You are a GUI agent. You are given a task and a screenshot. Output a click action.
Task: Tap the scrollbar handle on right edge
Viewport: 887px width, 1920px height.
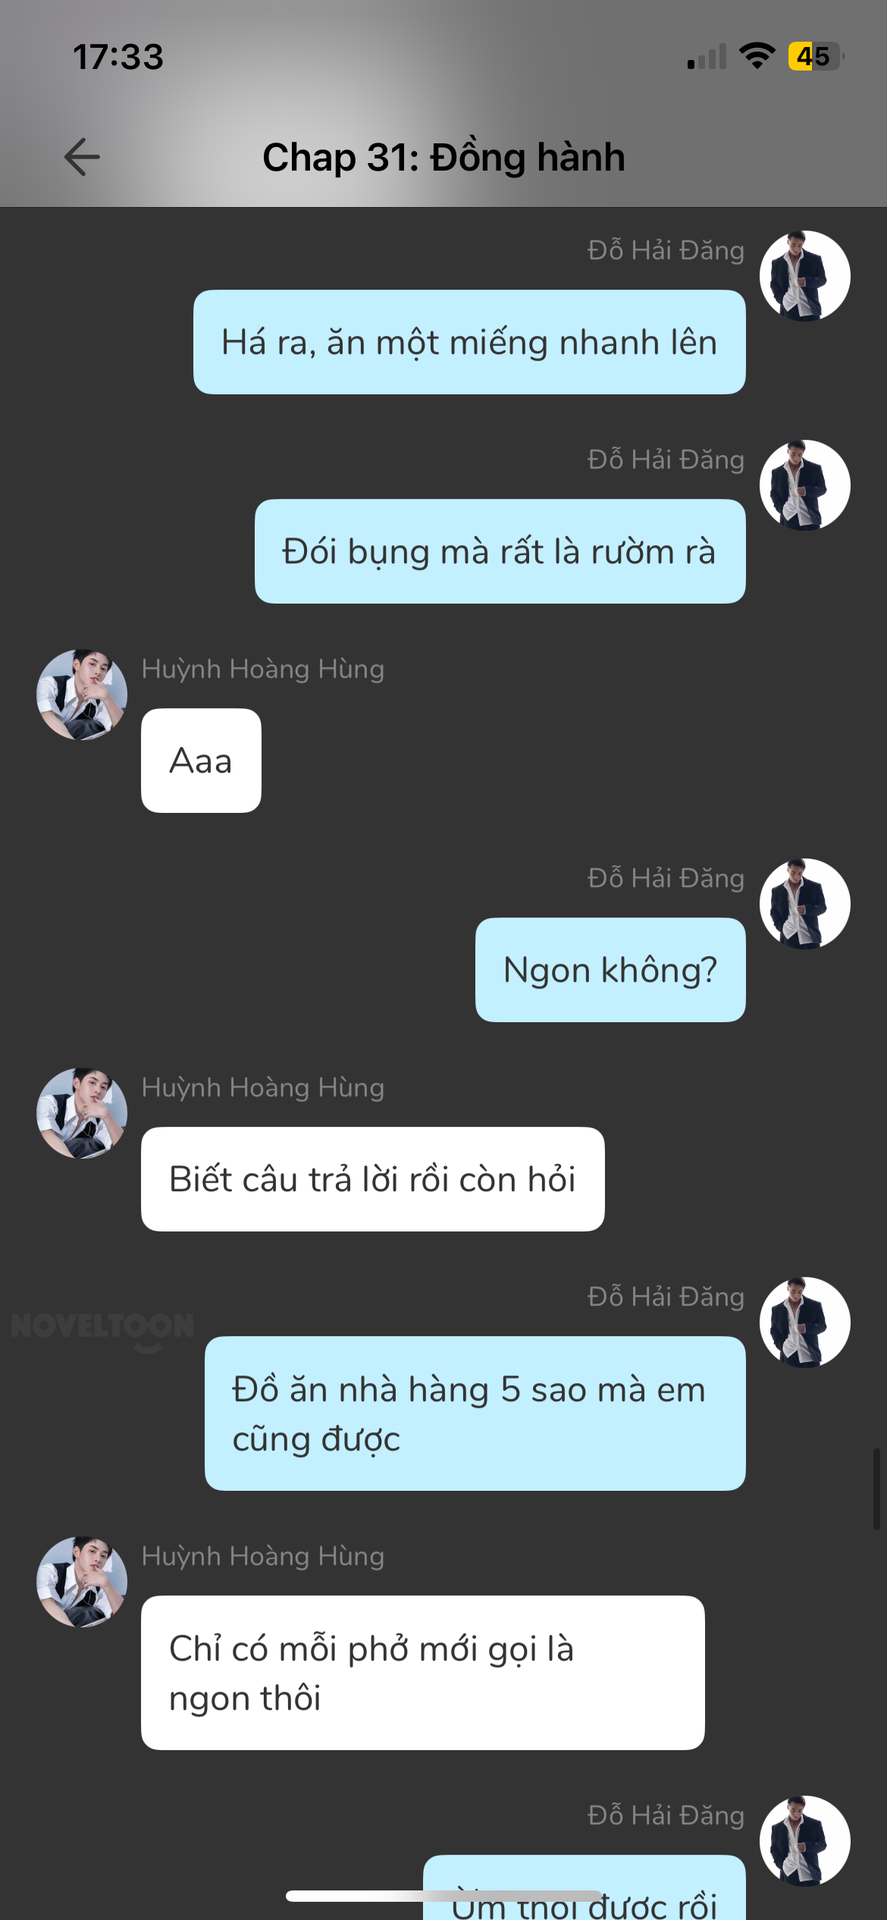pyautogui.click(x=877, y=1488)
